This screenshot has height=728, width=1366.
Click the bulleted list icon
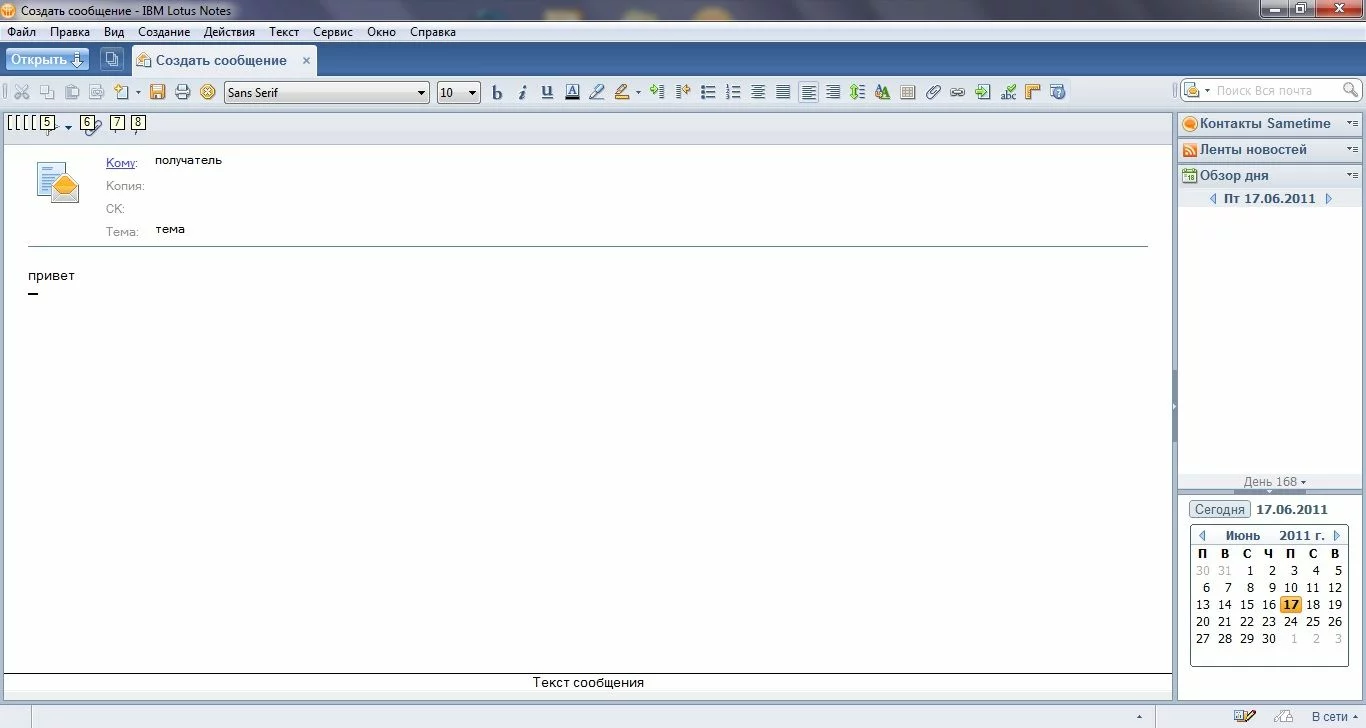pos(708,92)
